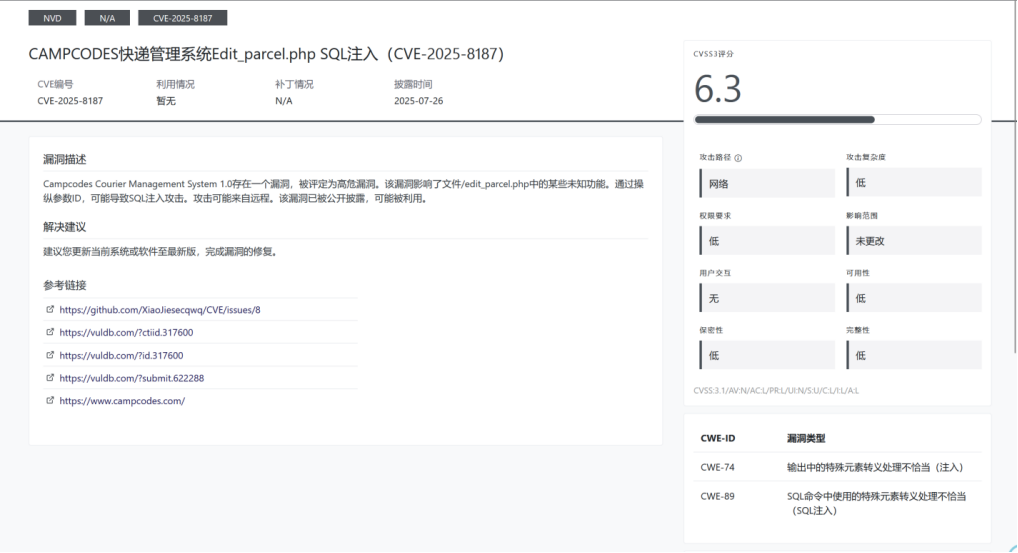Click the 解决建议 heading
Viewport: 1018px width, 553px height.
coord(65,227)
